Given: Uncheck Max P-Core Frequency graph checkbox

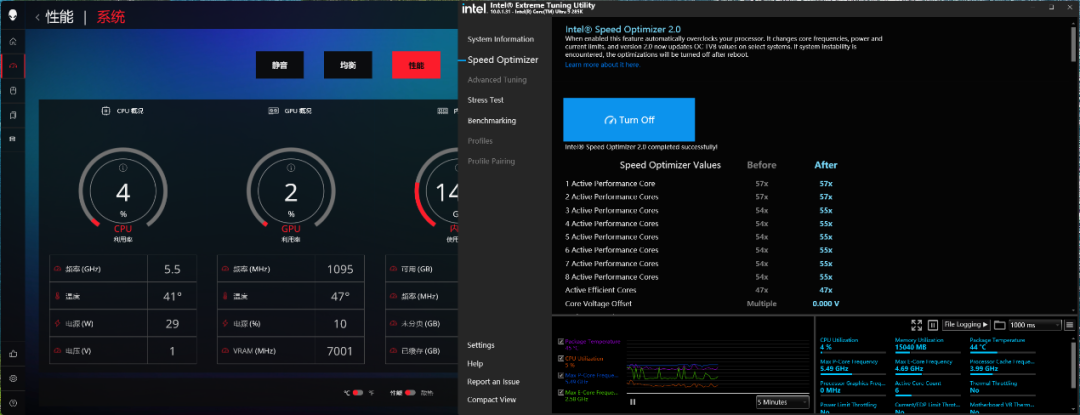Looking at the screenshot, I should tap(560, 375).
